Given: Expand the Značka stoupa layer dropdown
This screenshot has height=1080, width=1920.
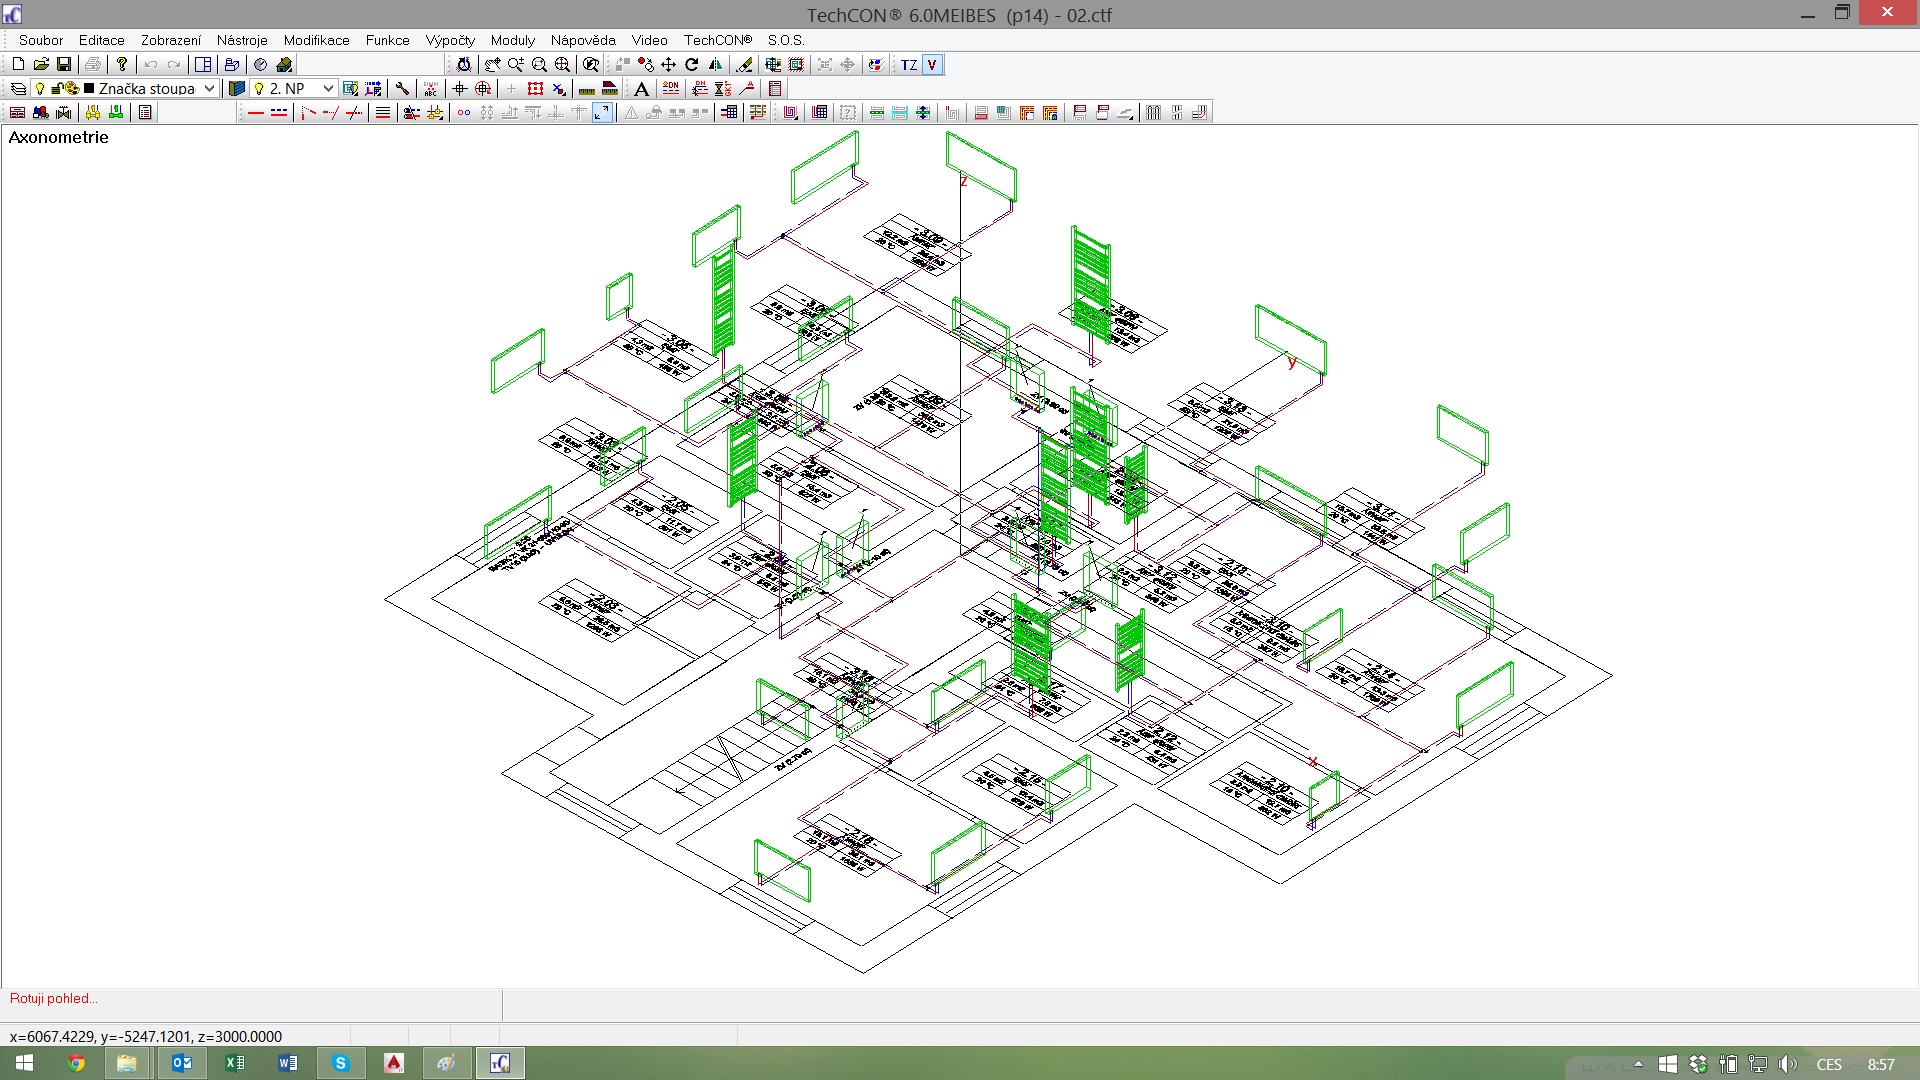Looking at the screenshot, I should pyautogui.click(x=209, y=89).
